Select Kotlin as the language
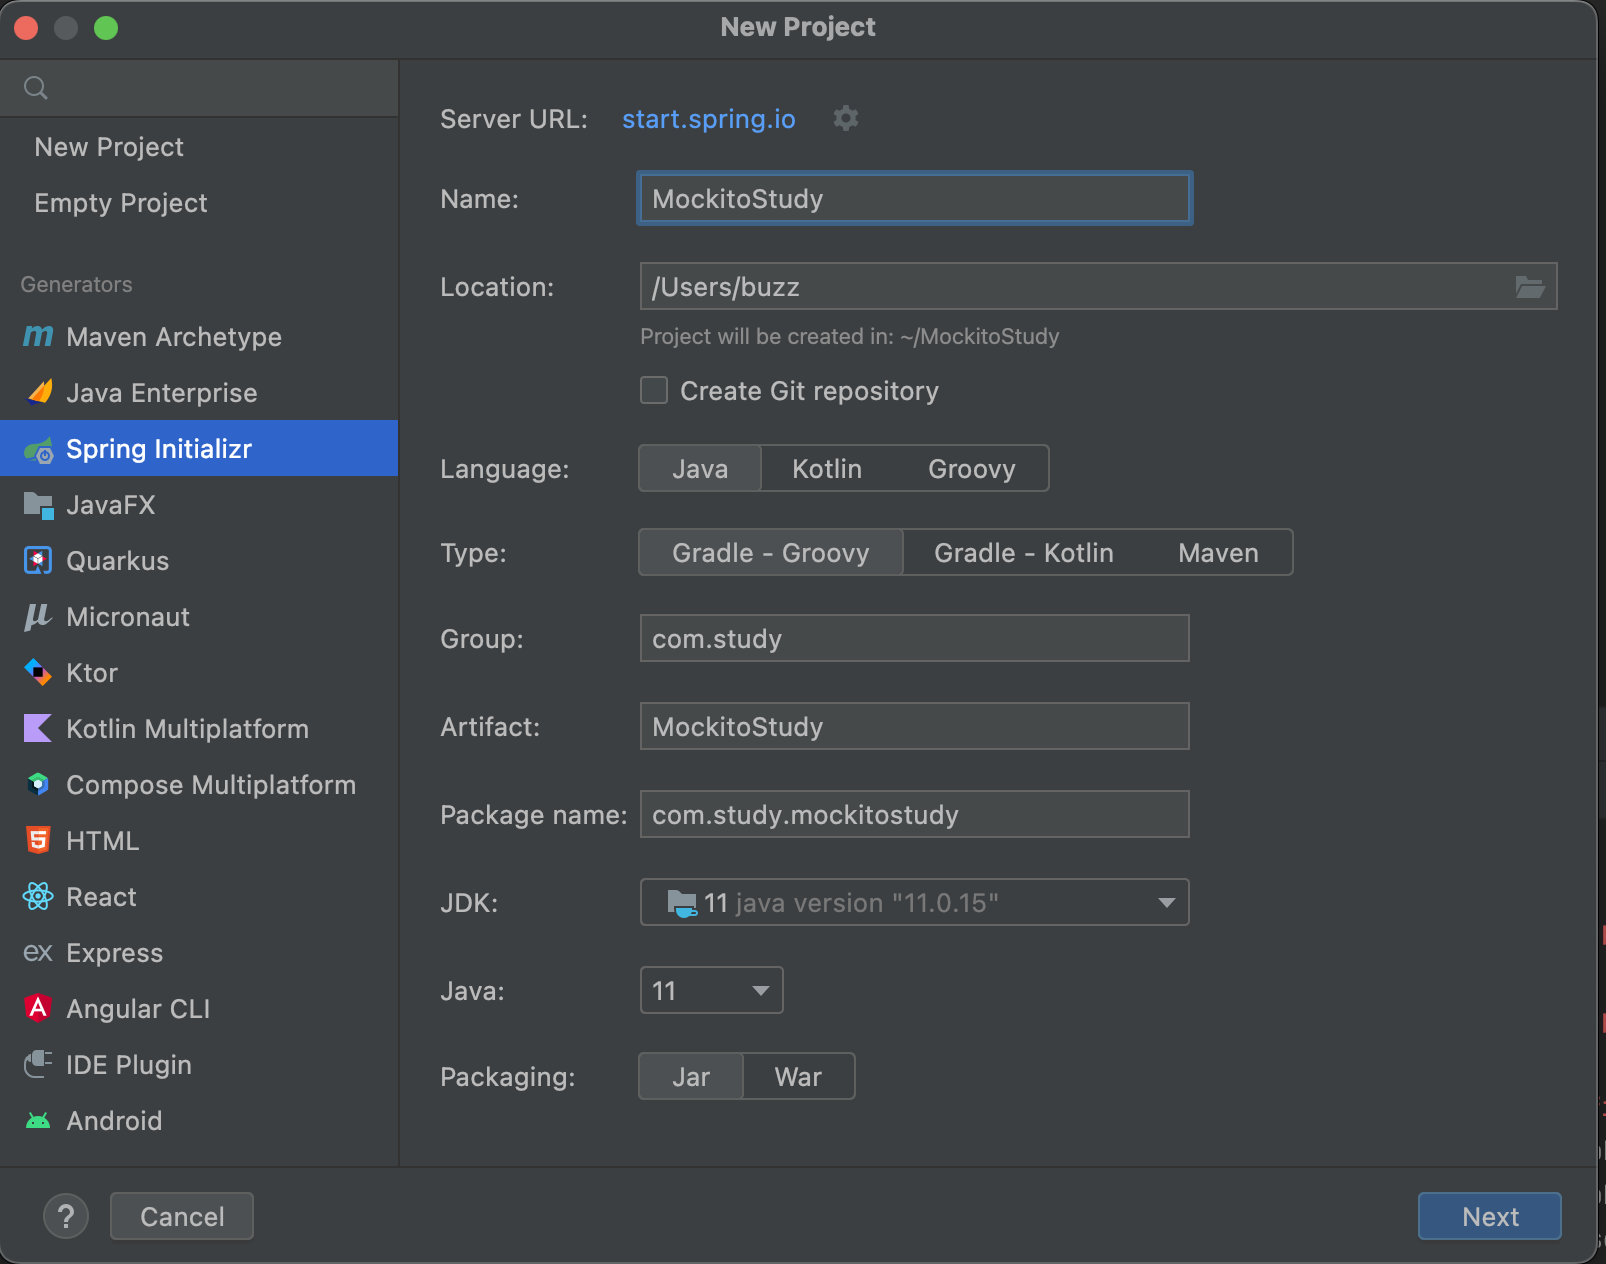1606x1264 pixels. tap(827, 469)
